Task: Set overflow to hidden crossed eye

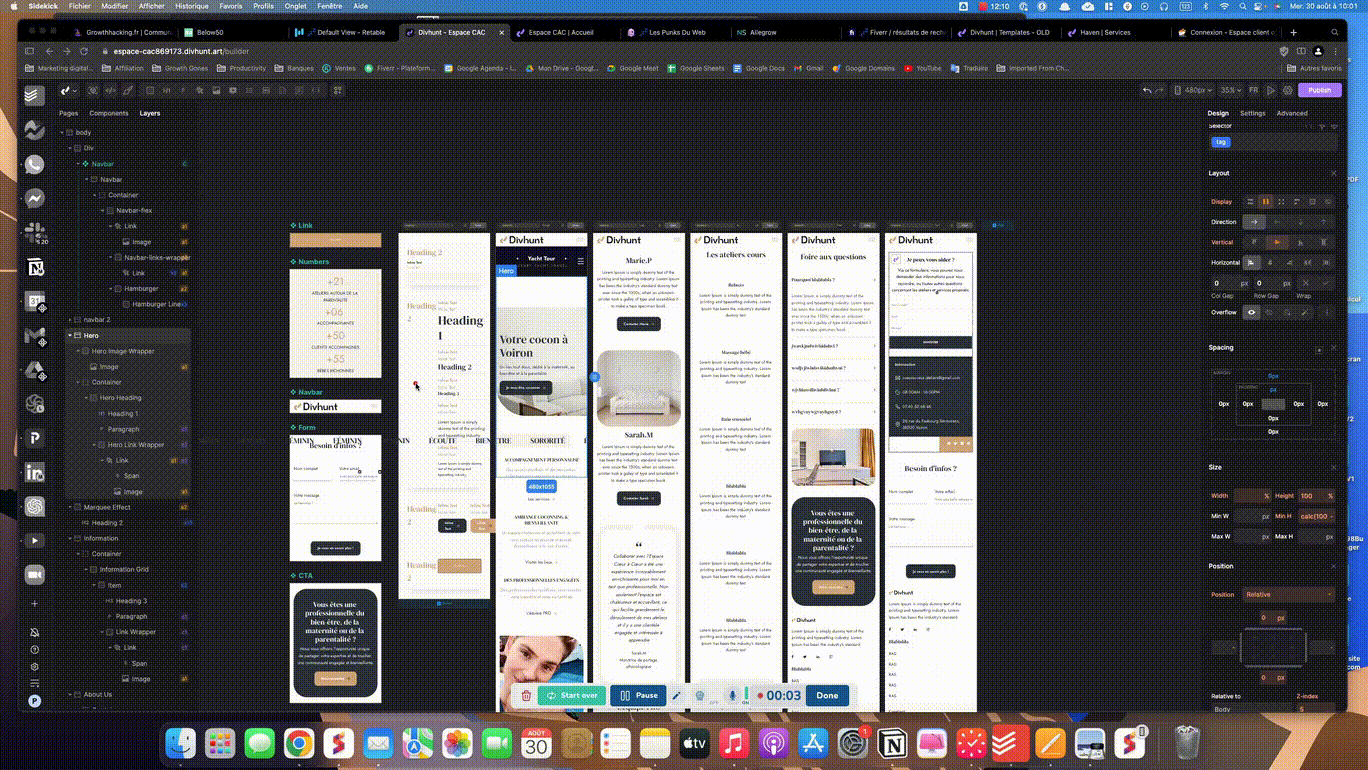Action: click(x=1269, y=312)
